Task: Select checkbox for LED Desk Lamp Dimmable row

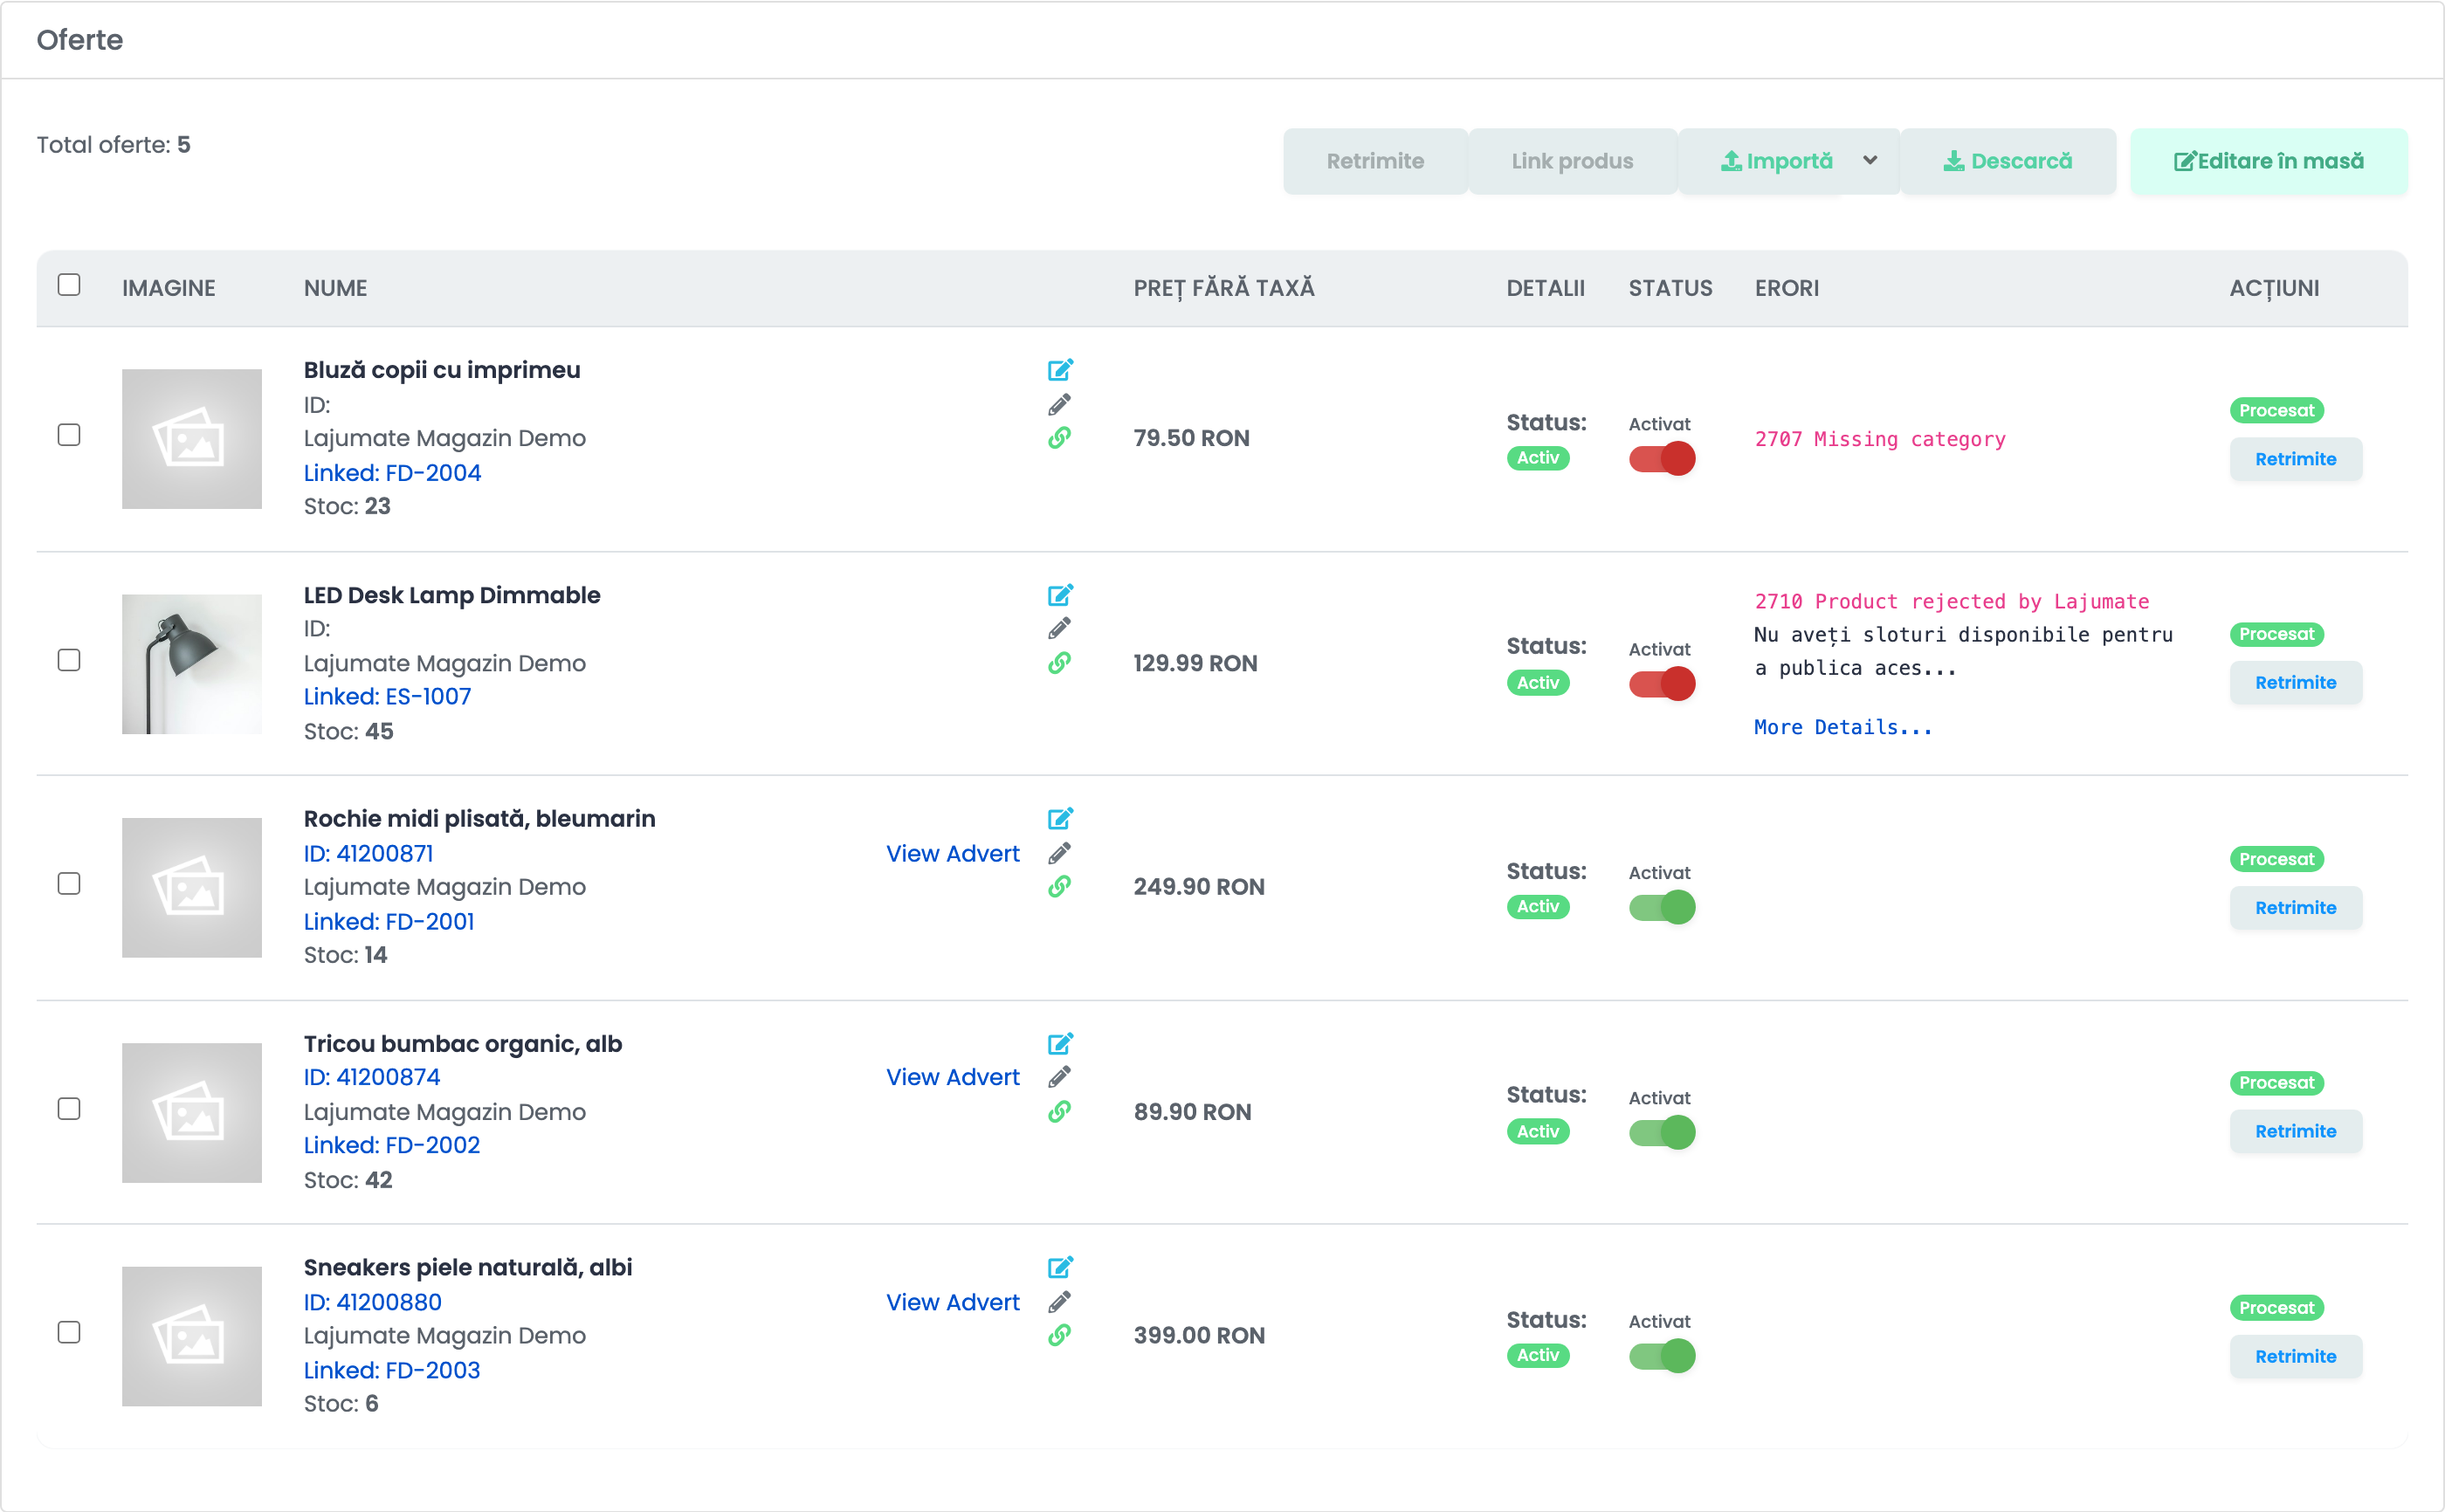Action: coord(69,660)
